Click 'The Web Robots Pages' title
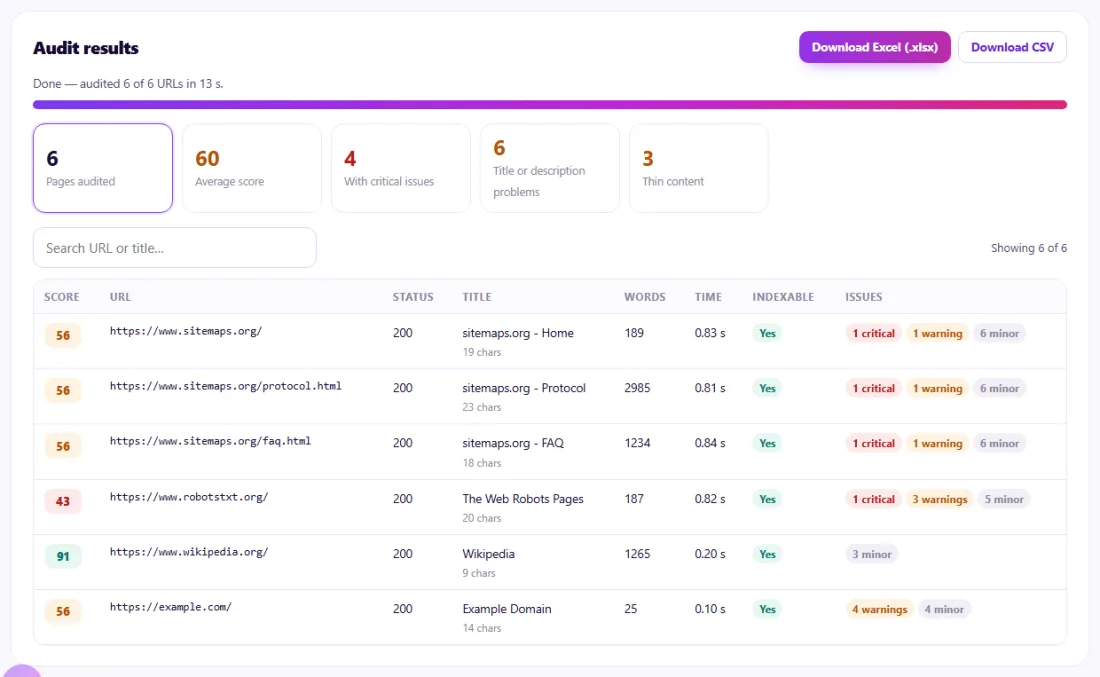This screenshot has width=1100, height=677. (523, 499)
